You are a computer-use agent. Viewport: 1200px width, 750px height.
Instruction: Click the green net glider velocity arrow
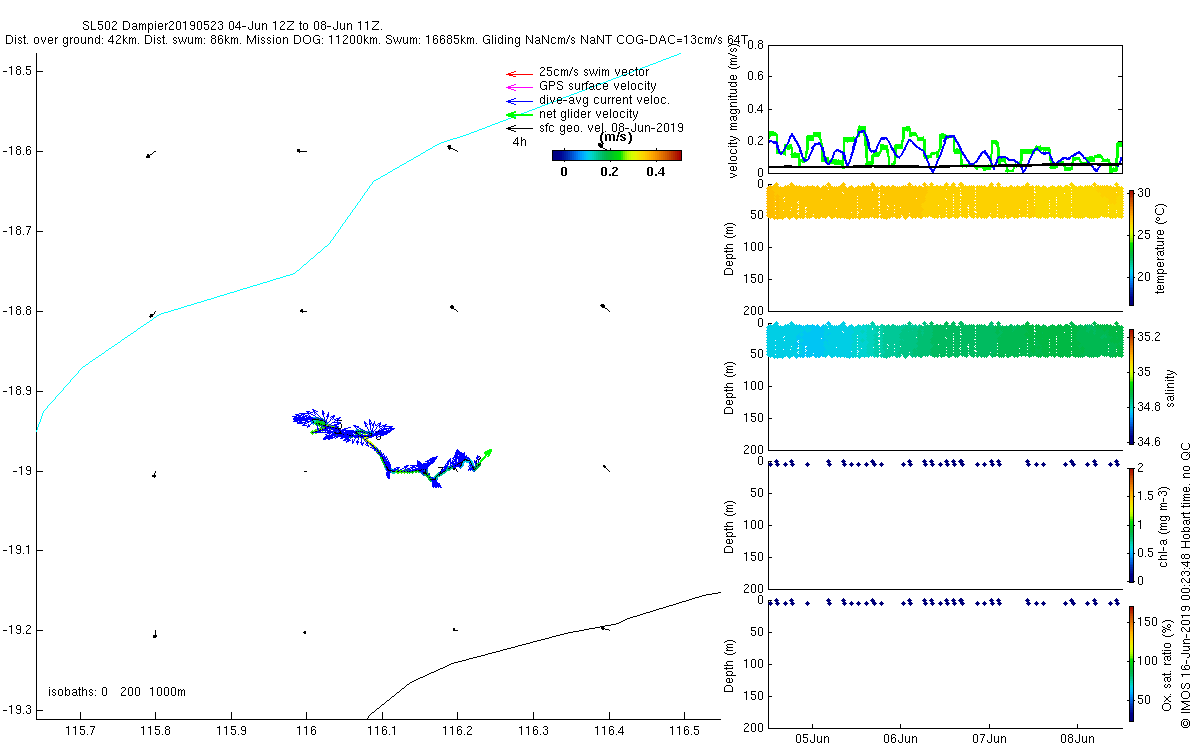[518, 115]
